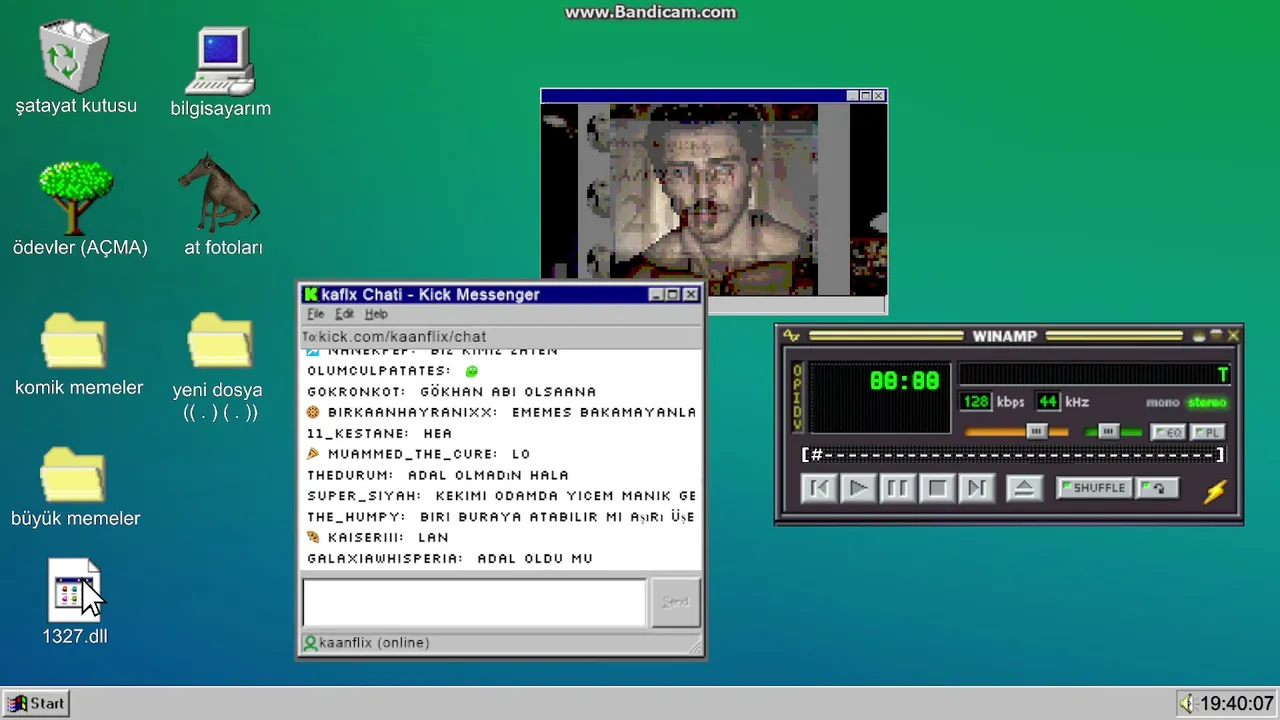Pause playback in Winamp
Image resolution: width=1280 pixels, height=720 pixels.
897,488
